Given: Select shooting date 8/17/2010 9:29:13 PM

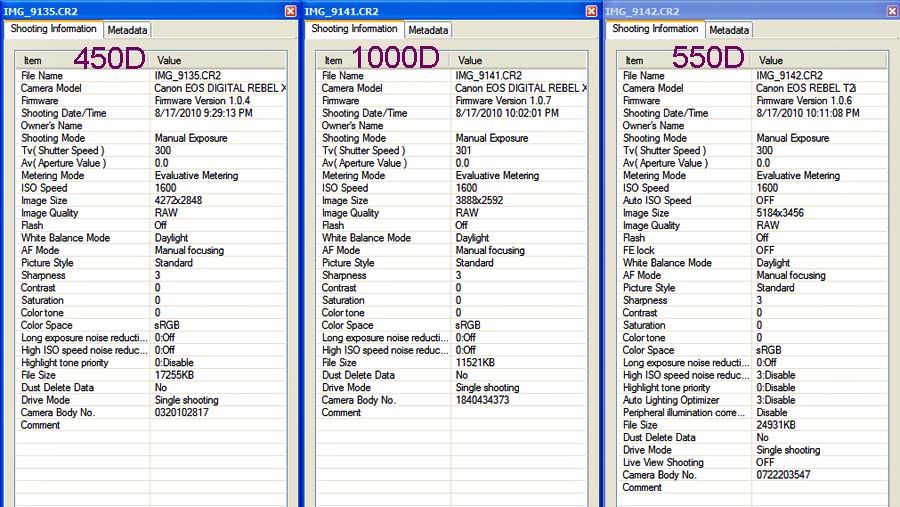Looking at the screenshot, I should pos(203,113).
